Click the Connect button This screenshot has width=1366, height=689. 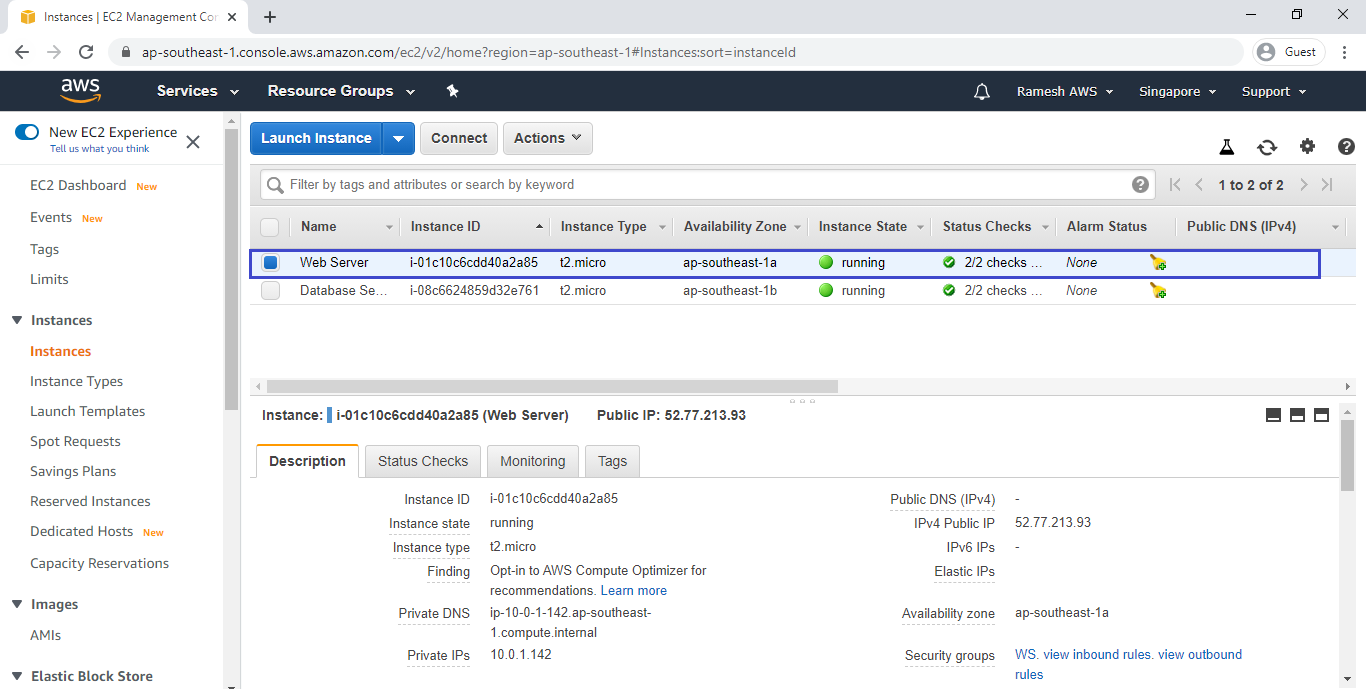click(459, 138)
